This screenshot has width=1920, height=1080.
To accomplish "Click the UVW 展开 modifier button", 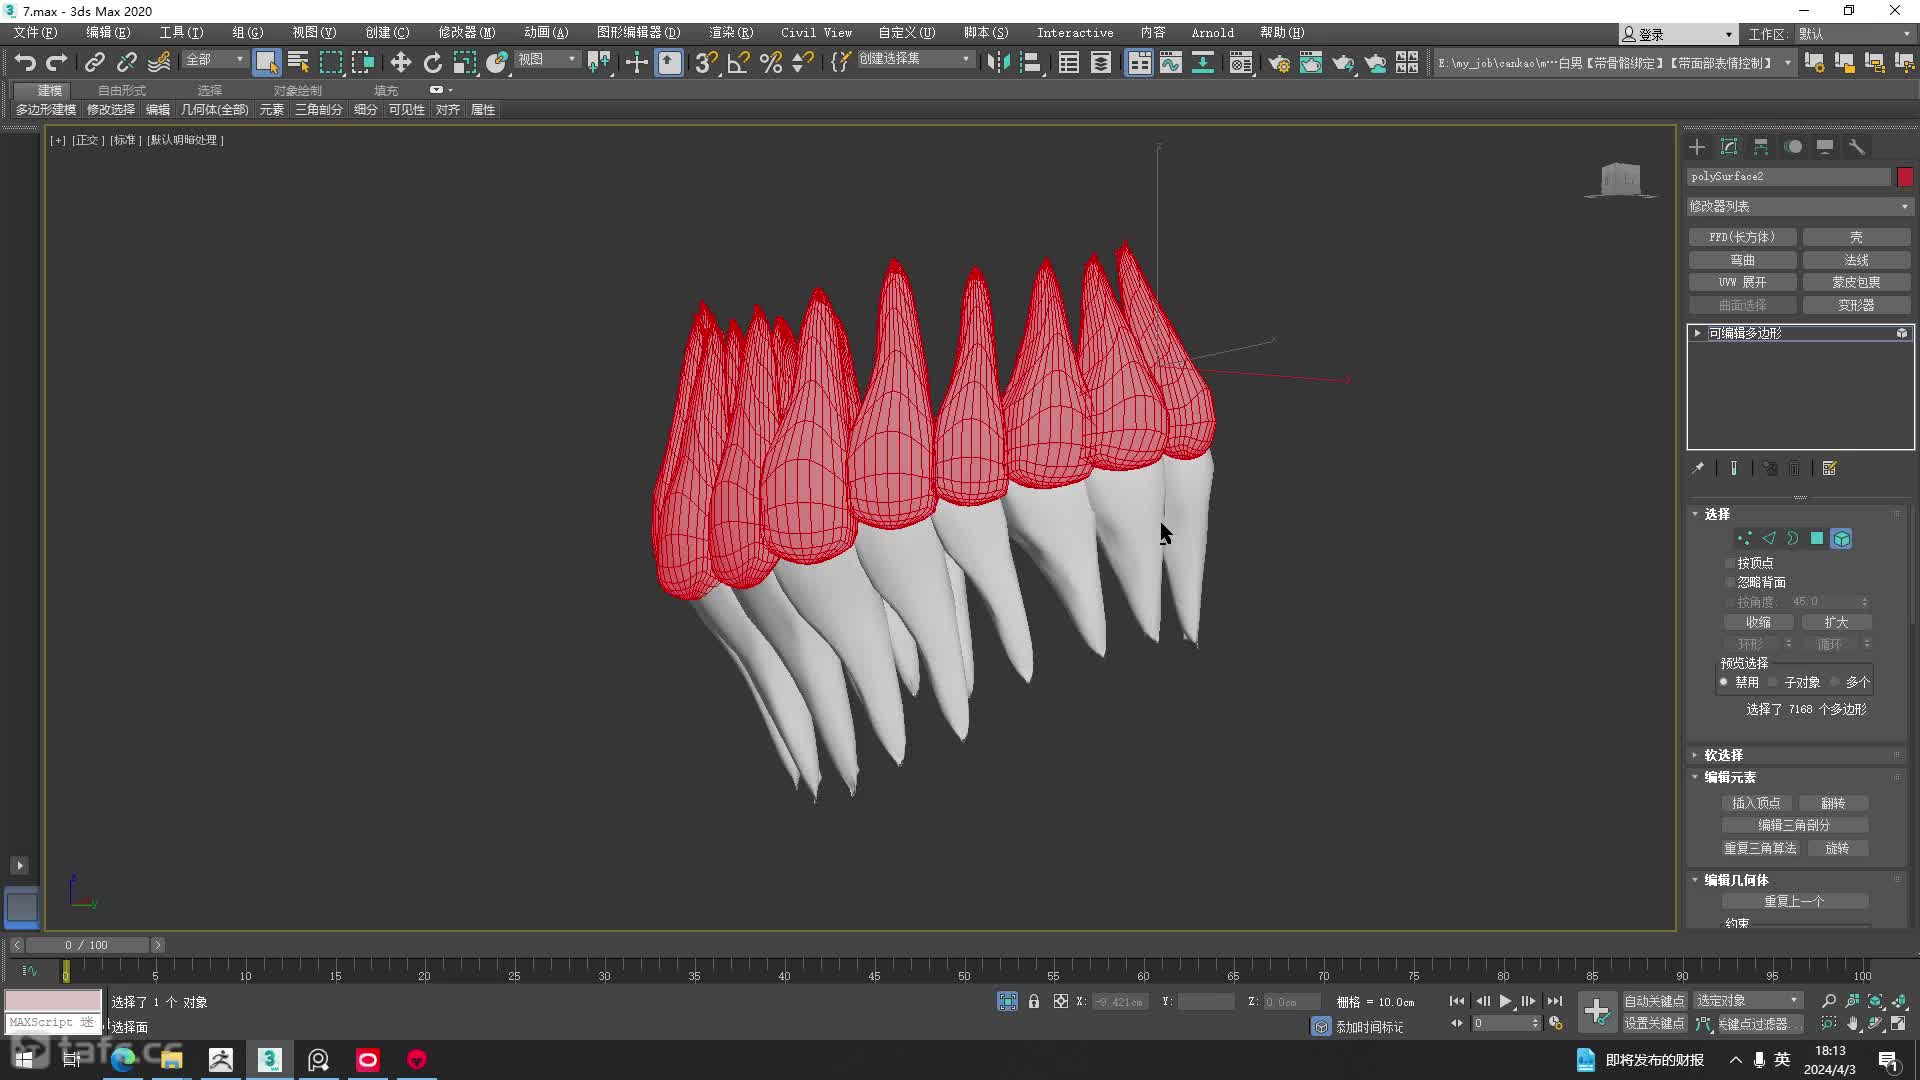I will (1742, 282).
